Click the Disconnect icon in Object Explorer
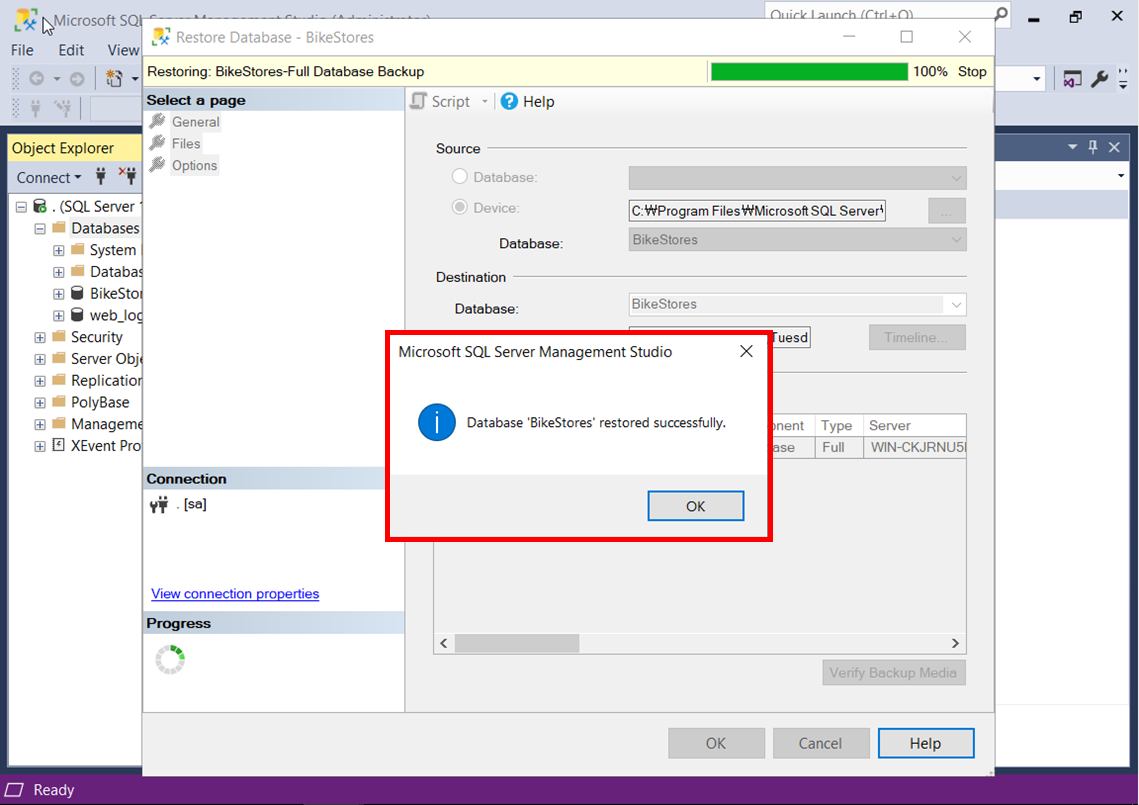1139x805 pixels. click(127, 176)
